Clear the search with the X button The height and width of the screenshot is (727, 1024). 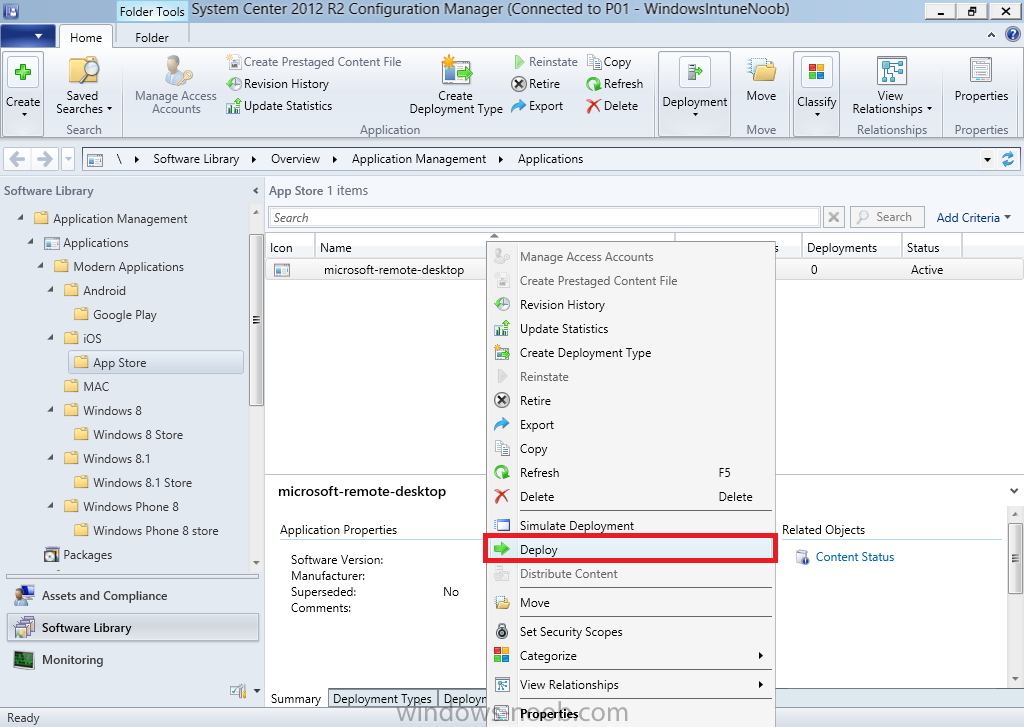[833, 217]
